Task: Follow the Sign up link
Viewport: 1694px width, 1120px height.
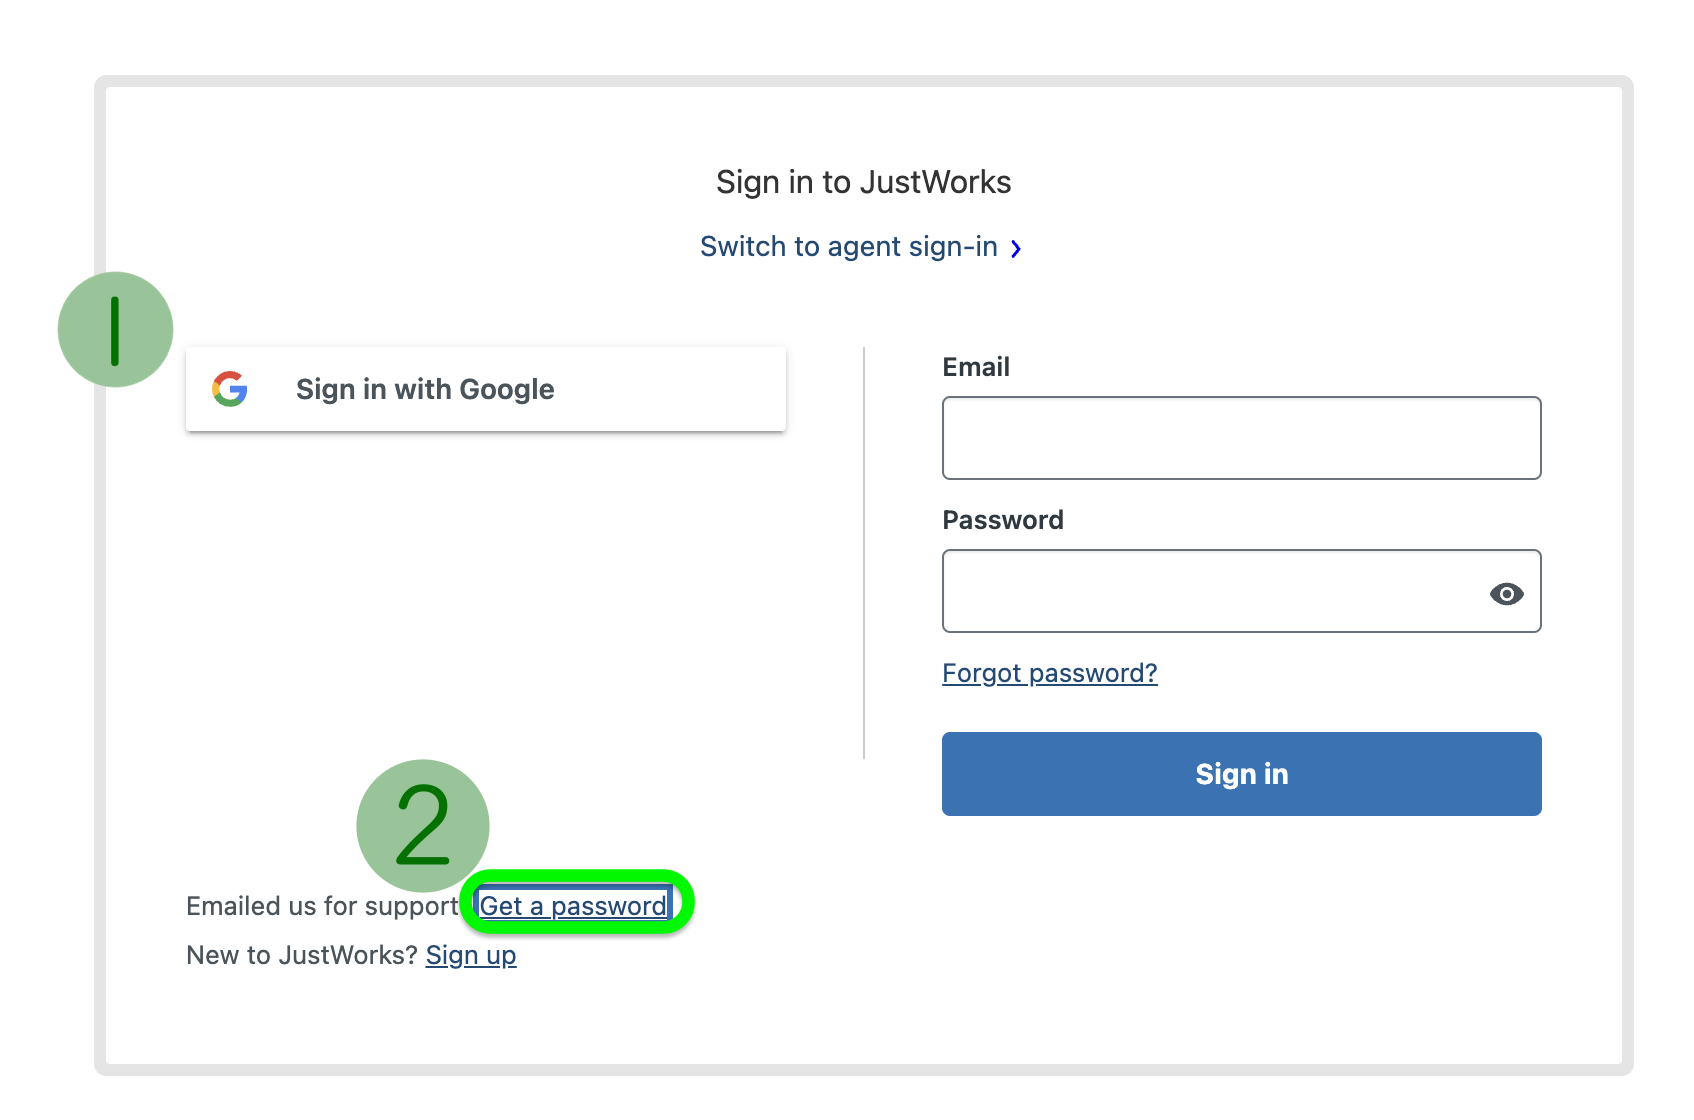Action: [471, 955]
